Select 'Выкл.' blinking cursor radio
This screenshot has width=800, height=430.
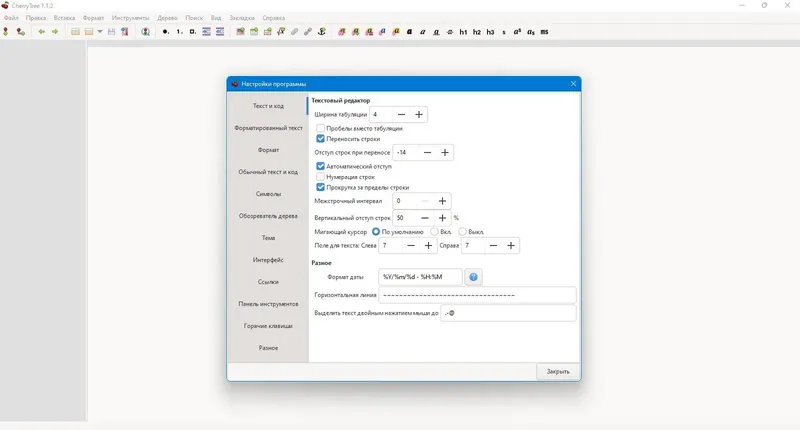click(462, 232)
